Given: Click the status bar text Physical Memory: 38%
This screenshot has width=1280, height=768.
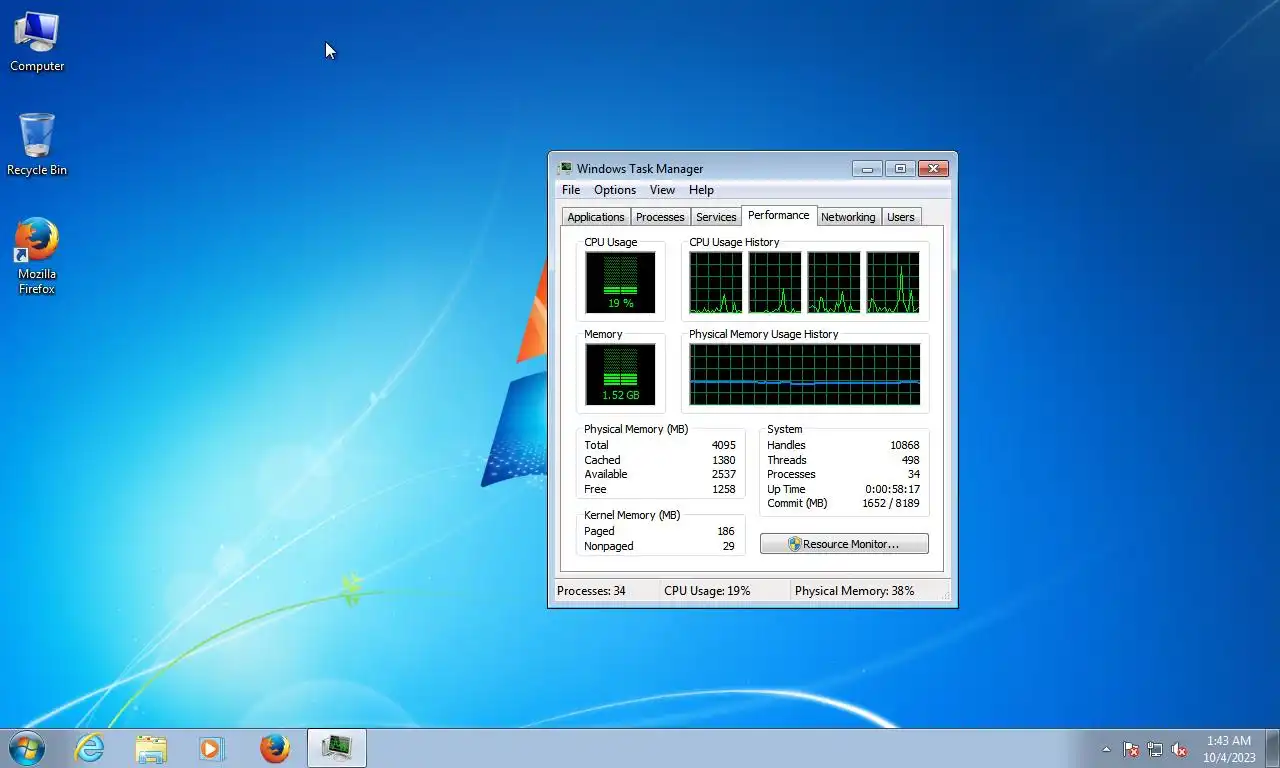Looking at the screenshot, I should tap(855, 591).
